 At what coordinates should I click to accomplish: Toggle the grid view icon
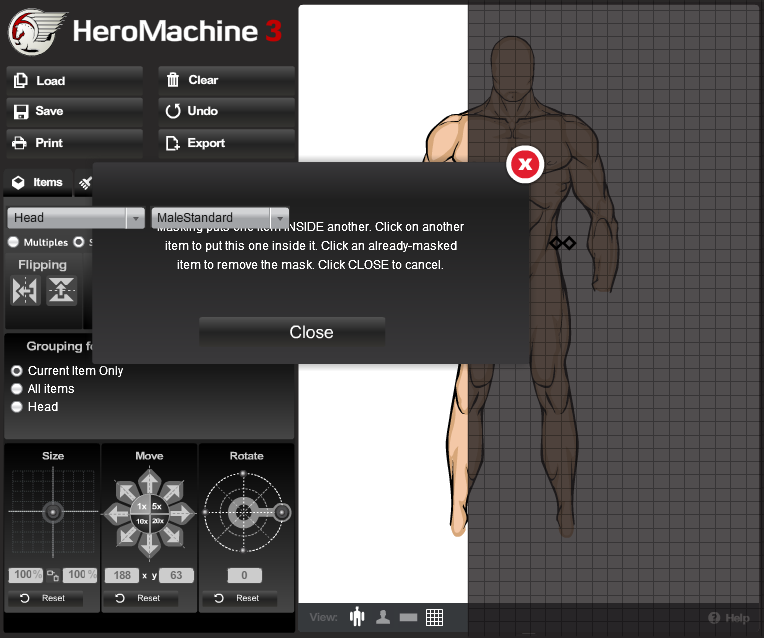(434, 617)
